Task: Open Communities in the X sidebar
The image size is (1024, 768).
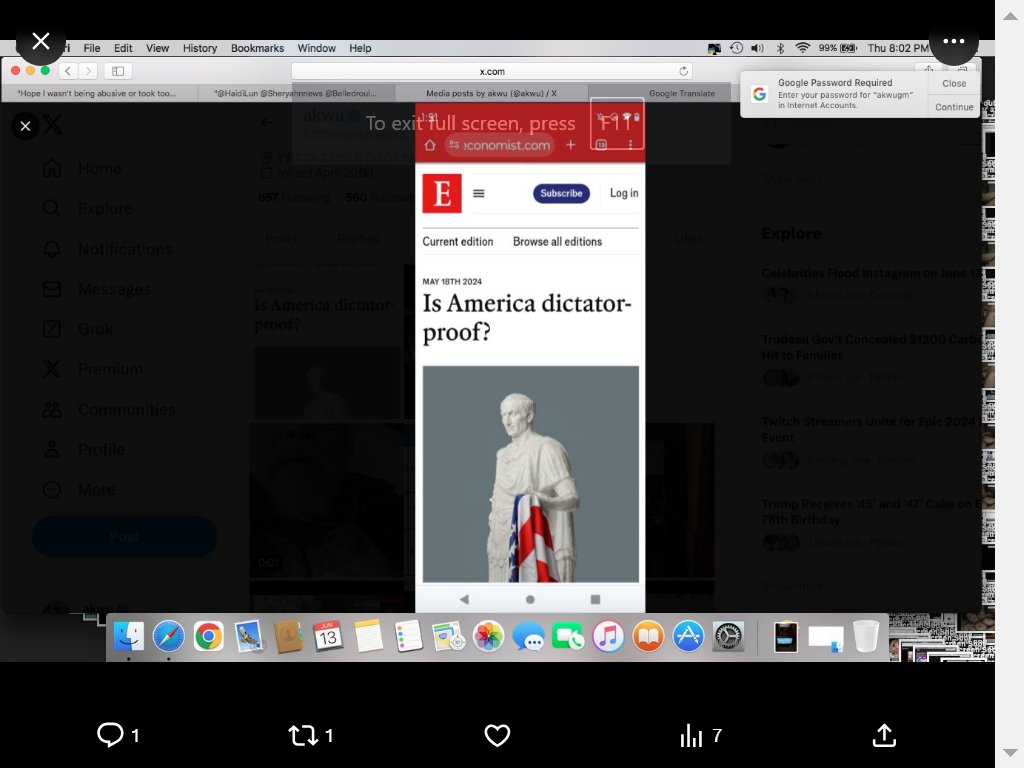Action: click(108, 409)
